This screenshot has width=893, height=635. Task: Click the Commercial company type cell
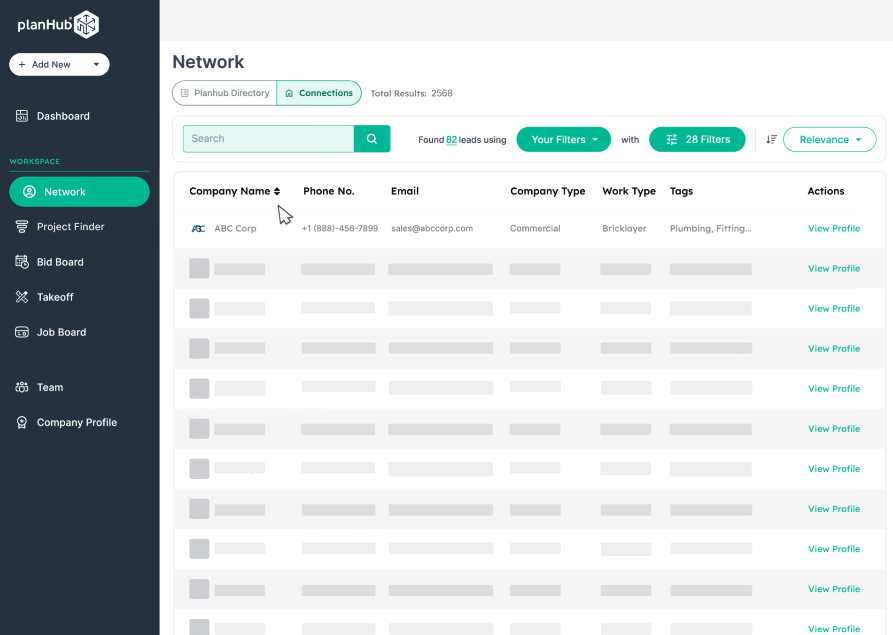pyautogui.click(x=535, y=228)
